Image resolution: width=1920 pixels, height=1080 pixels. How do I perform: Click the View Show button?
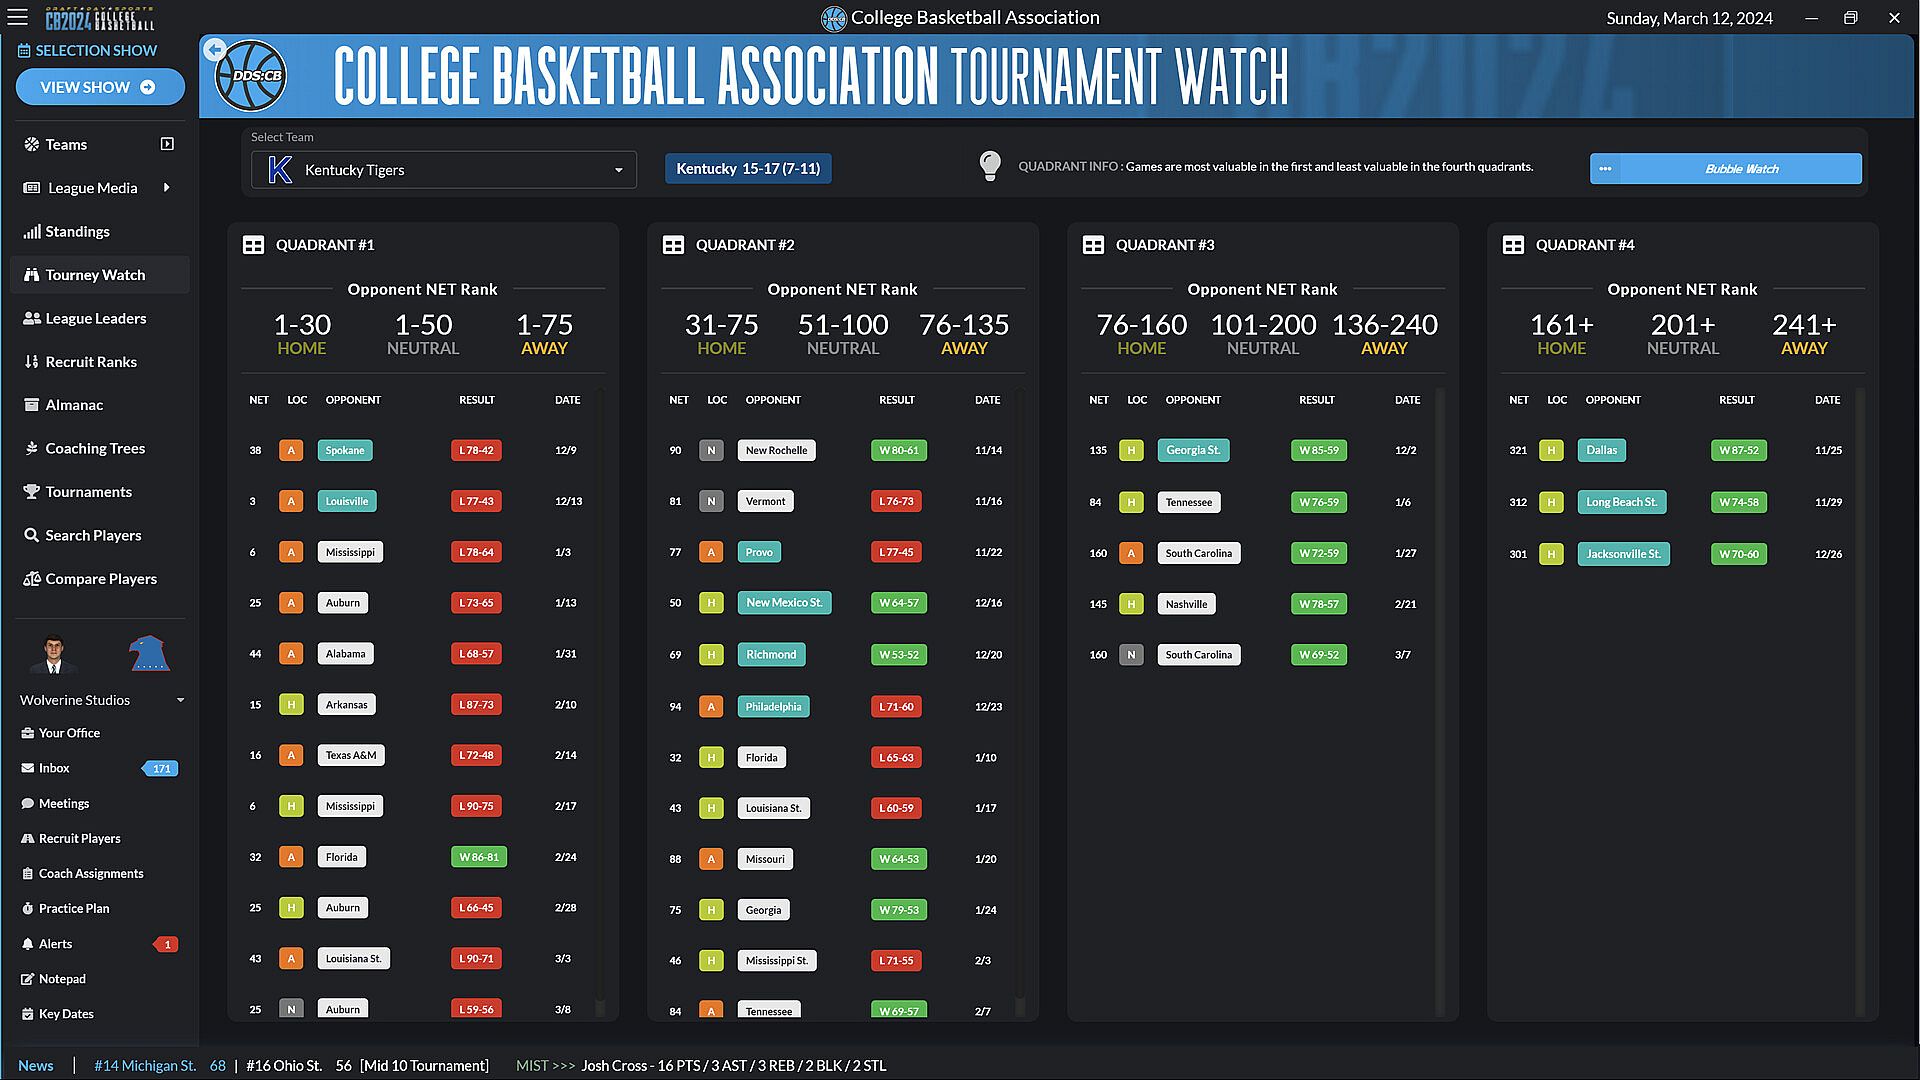pyautogui.click(x=99, y=87)
